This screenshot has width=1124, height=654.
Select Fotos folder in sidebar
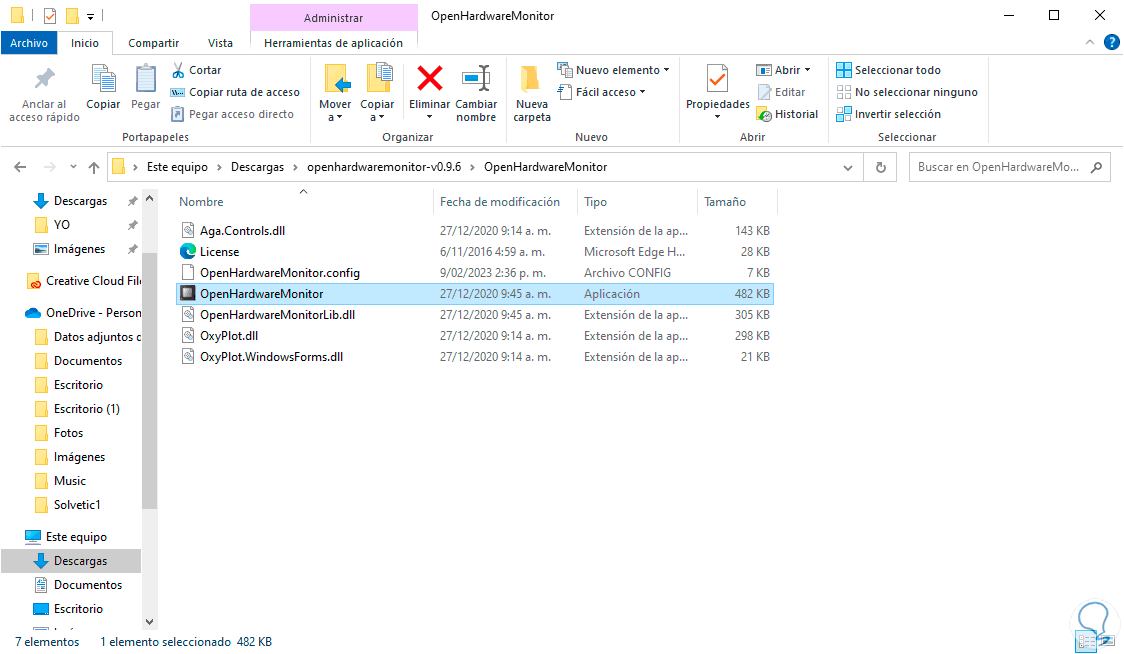[x=68, y=432]
